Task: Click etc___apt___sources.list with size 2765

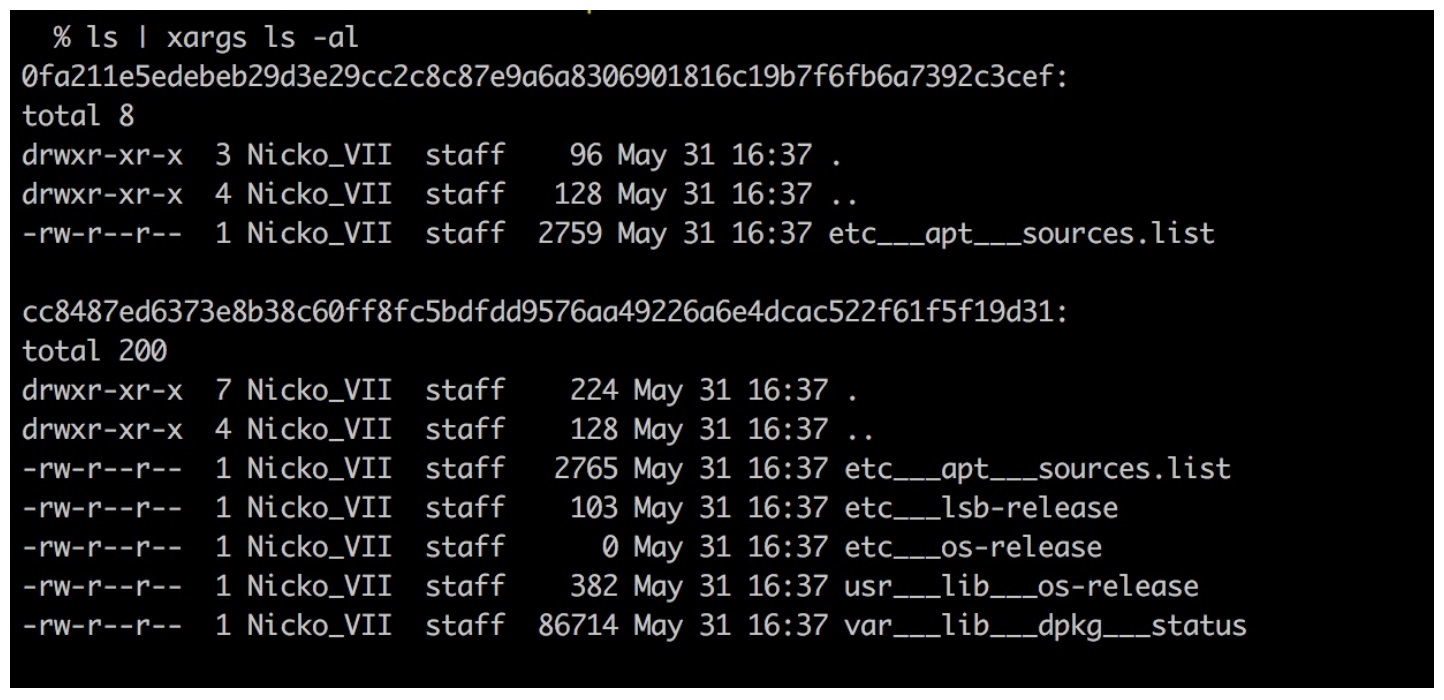Action: point(1037,469)
